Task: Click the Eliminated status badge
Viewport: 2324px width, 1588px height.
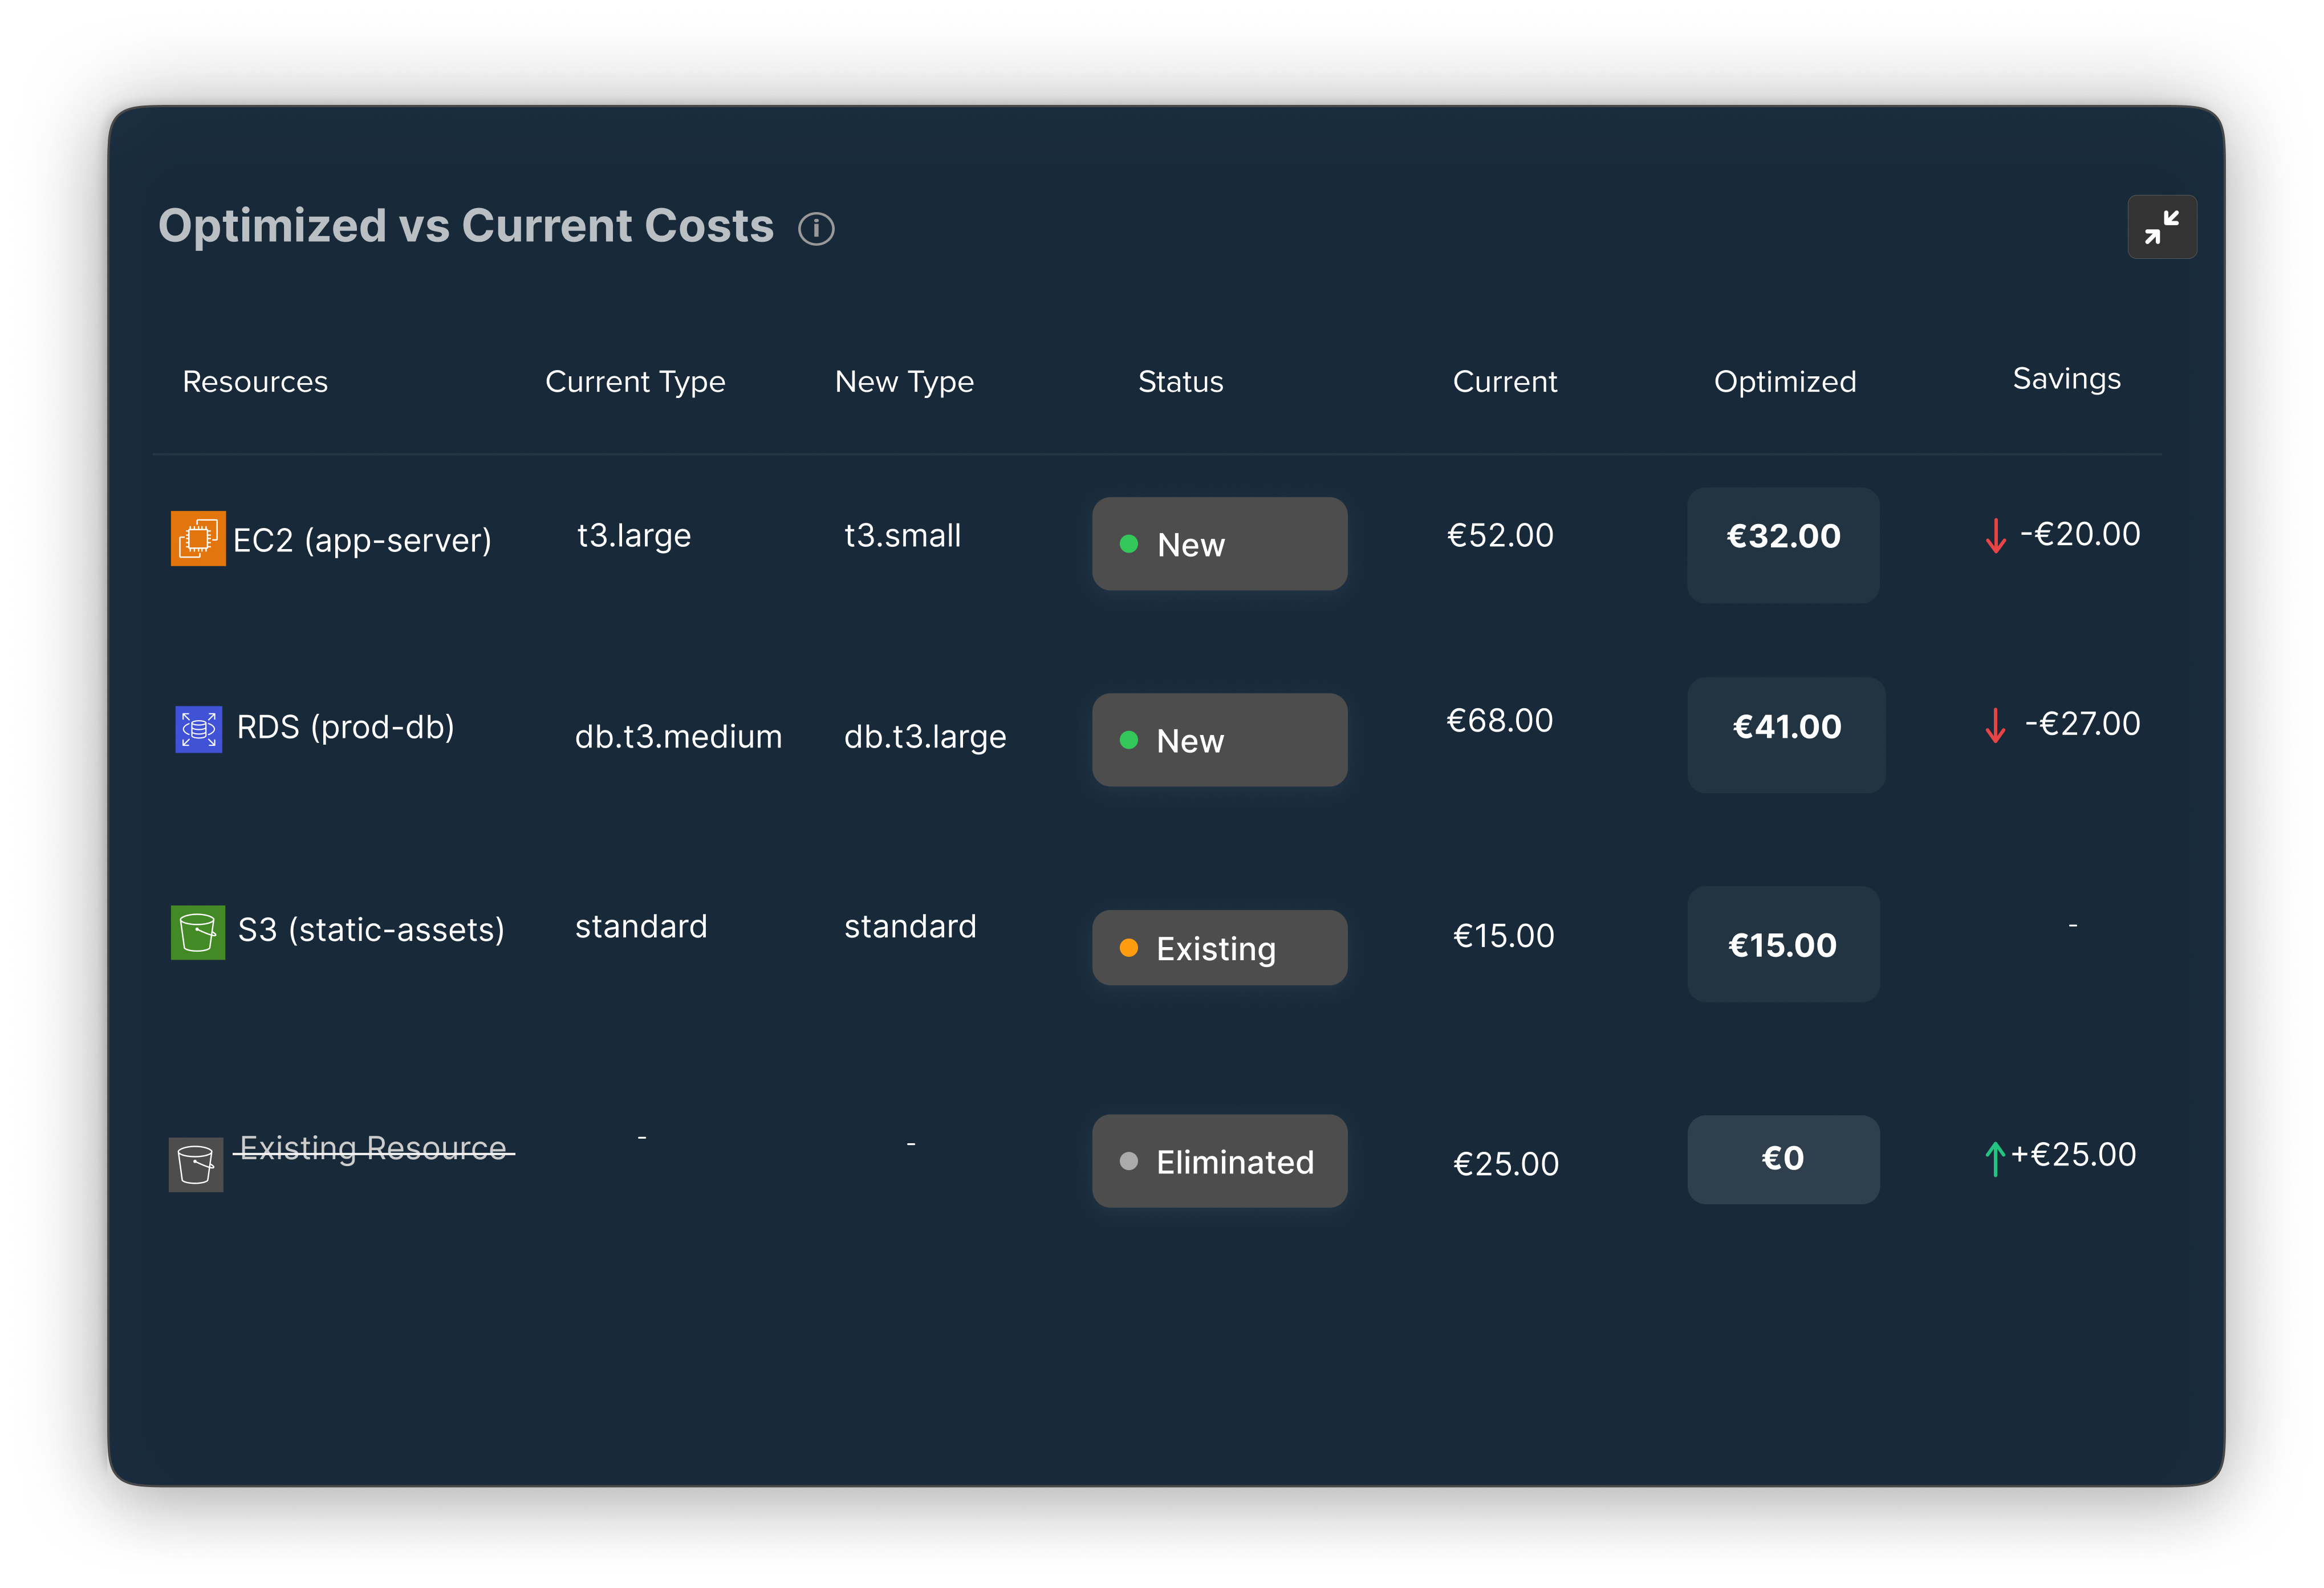Action: tap(1219, 1161)
